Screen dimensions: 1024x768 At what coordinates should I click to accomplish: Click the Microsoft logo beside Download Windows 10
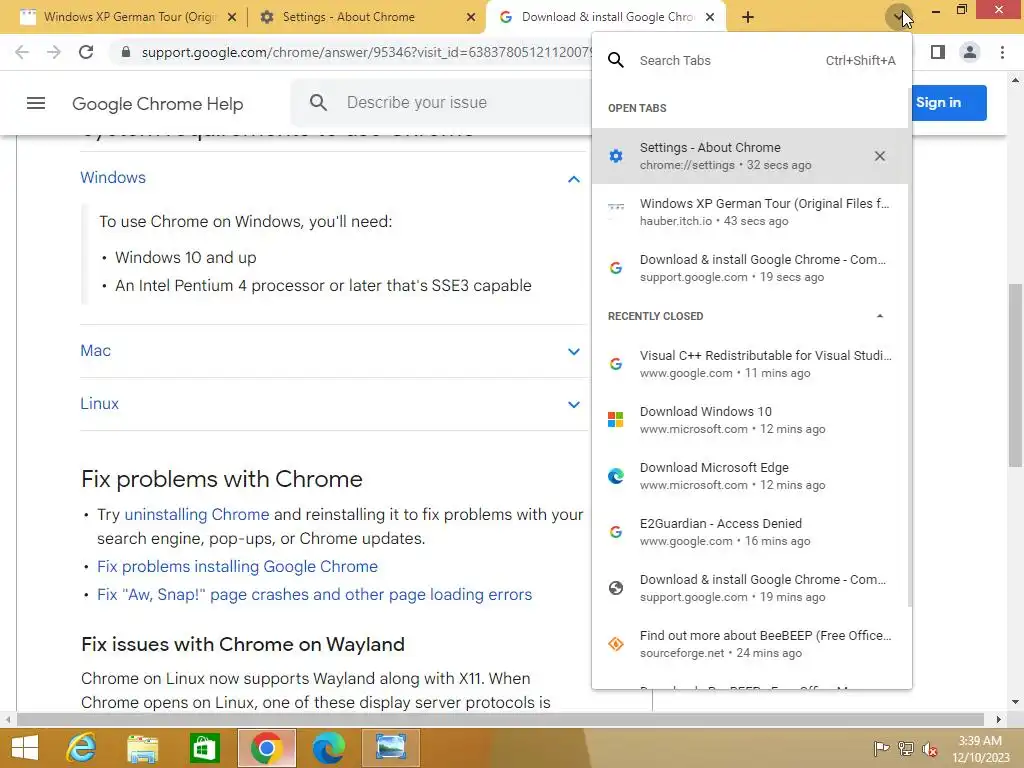point(616,419)
